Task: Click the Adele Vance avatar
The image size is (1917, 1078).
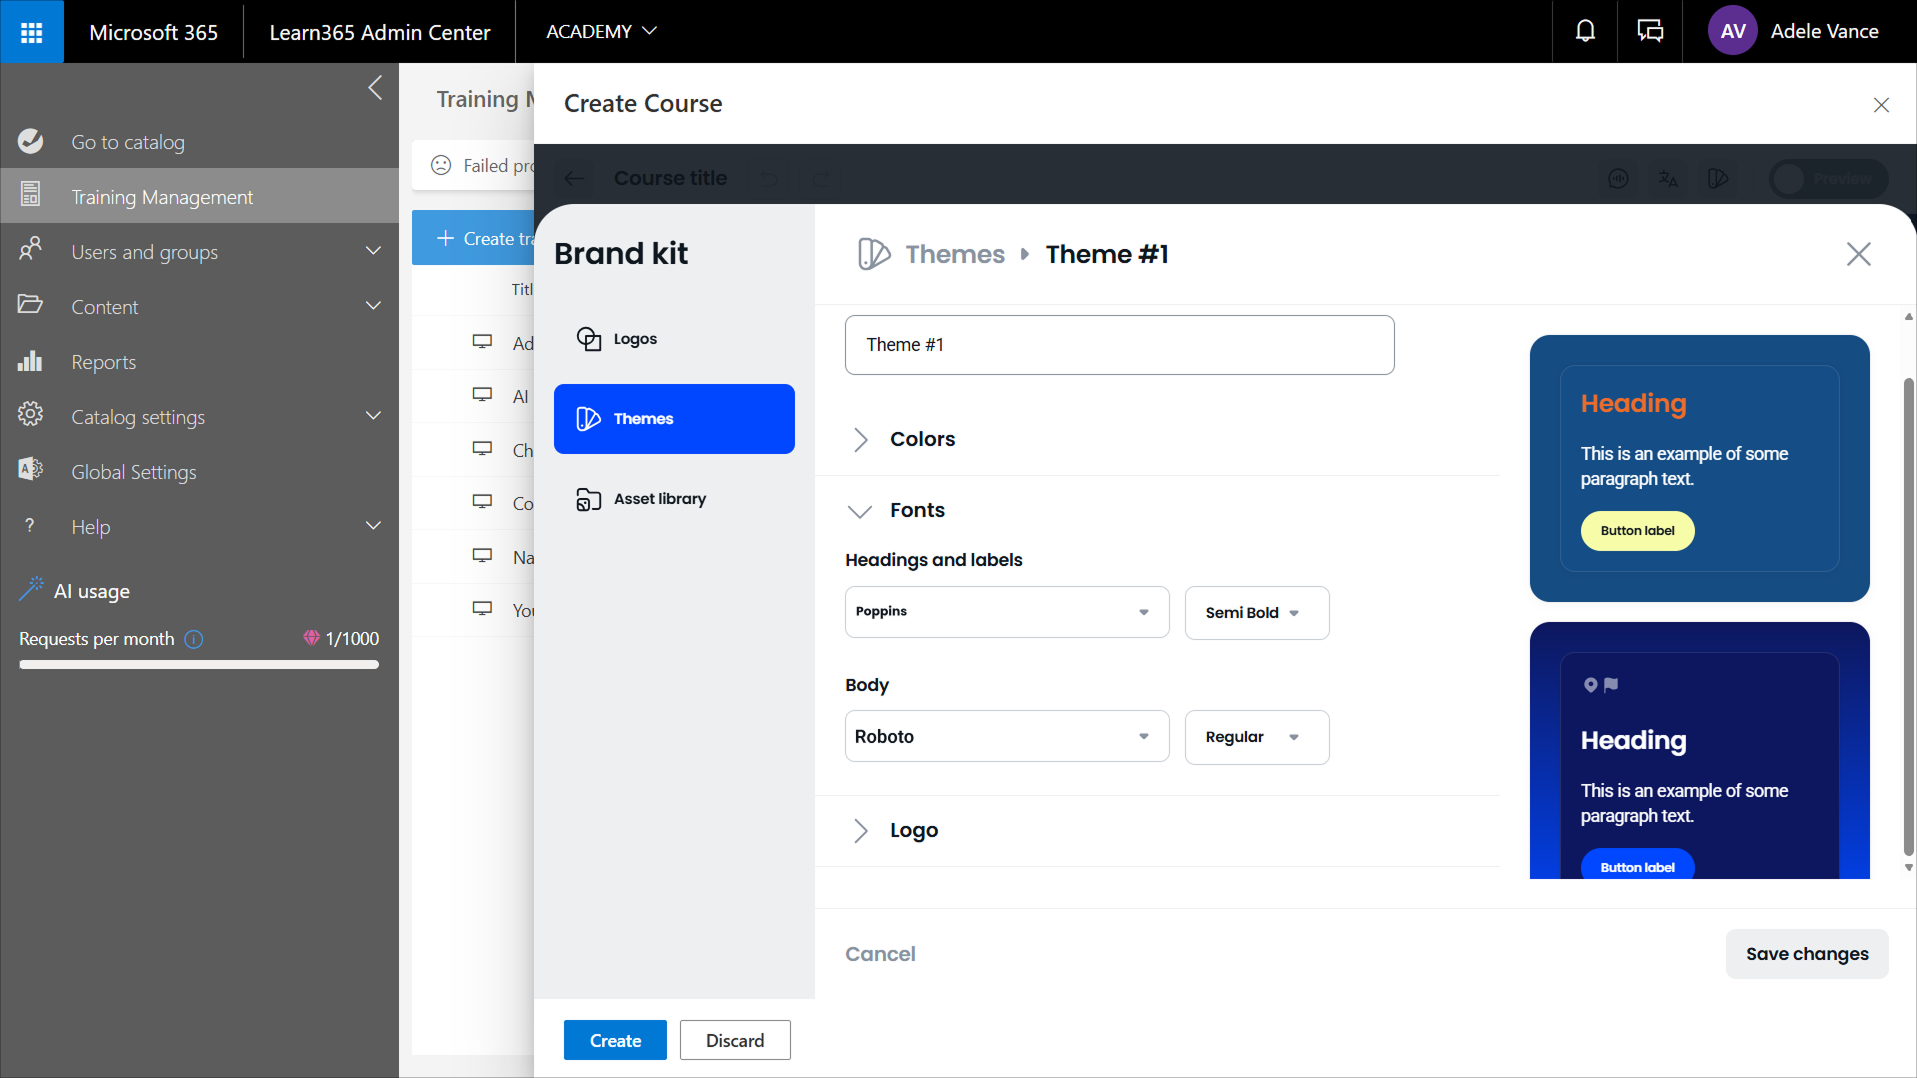Action: click(x=1732, y=32)
